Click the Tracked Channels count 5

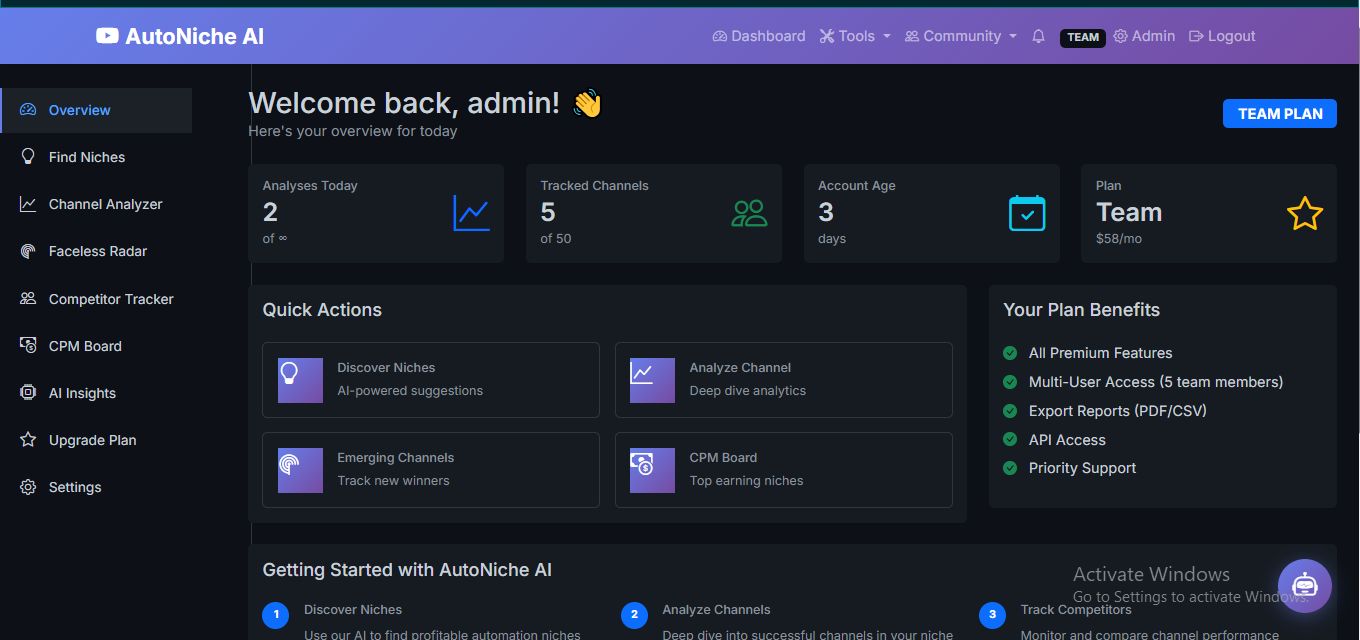tap(548, 212)
